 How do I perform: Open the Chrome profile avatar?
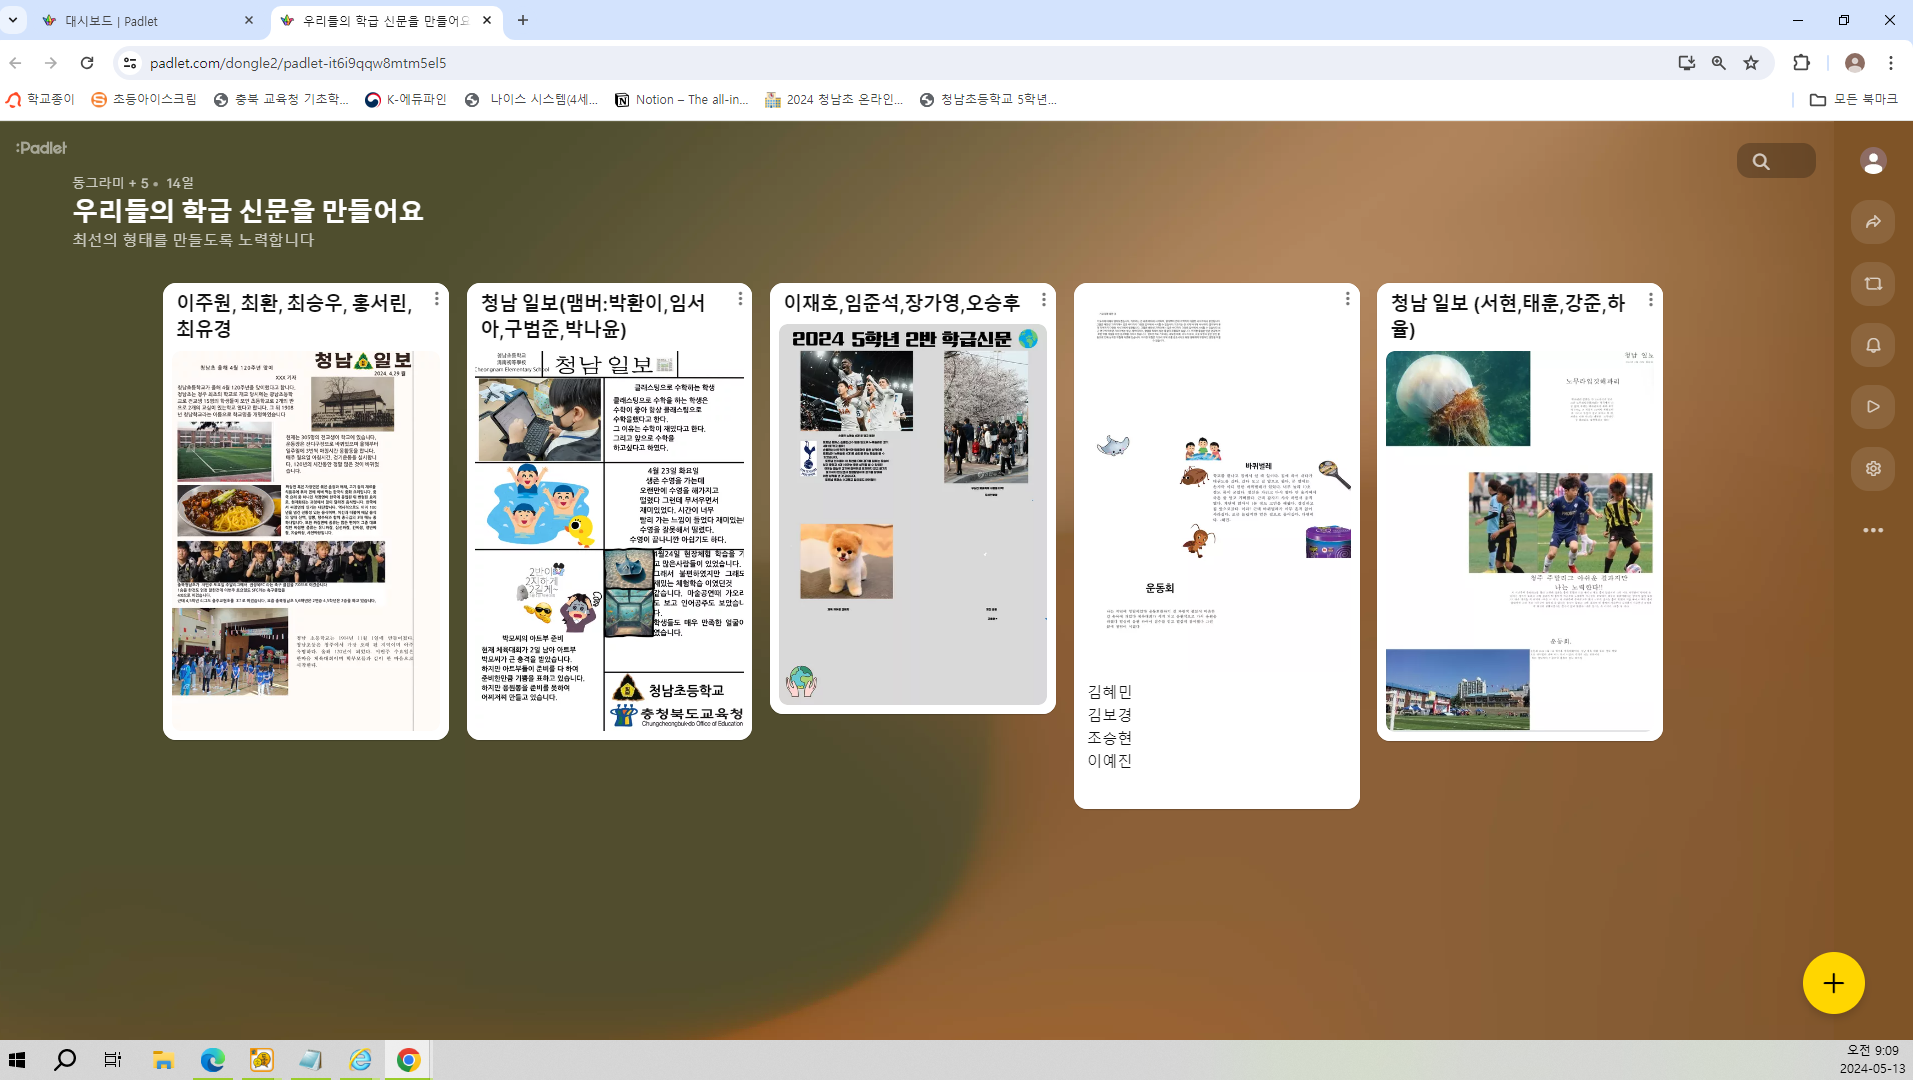tap(1855, 63)
